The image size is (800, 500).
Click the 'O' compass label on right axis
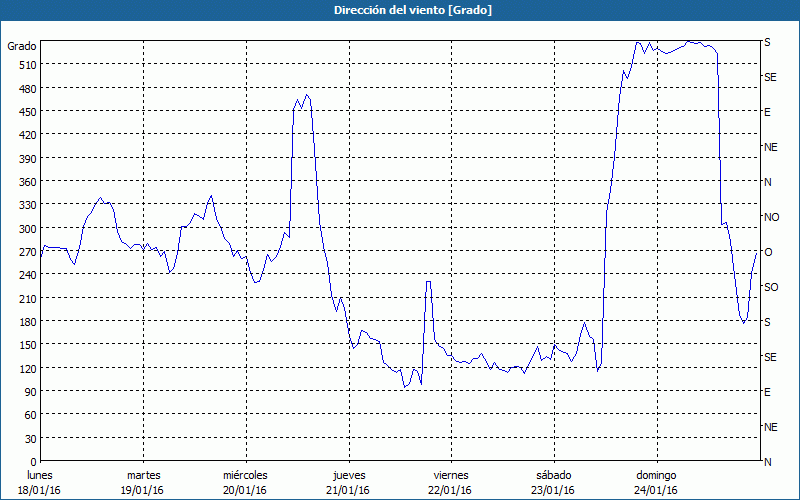[768, 252]
